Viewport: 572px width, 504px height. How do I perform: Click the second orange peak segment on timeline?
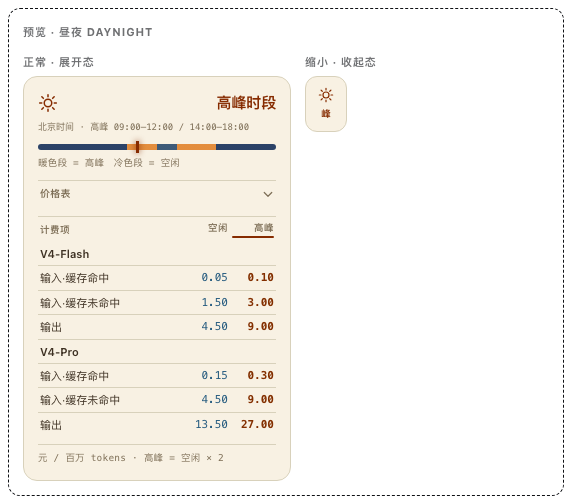click(196, 147)
